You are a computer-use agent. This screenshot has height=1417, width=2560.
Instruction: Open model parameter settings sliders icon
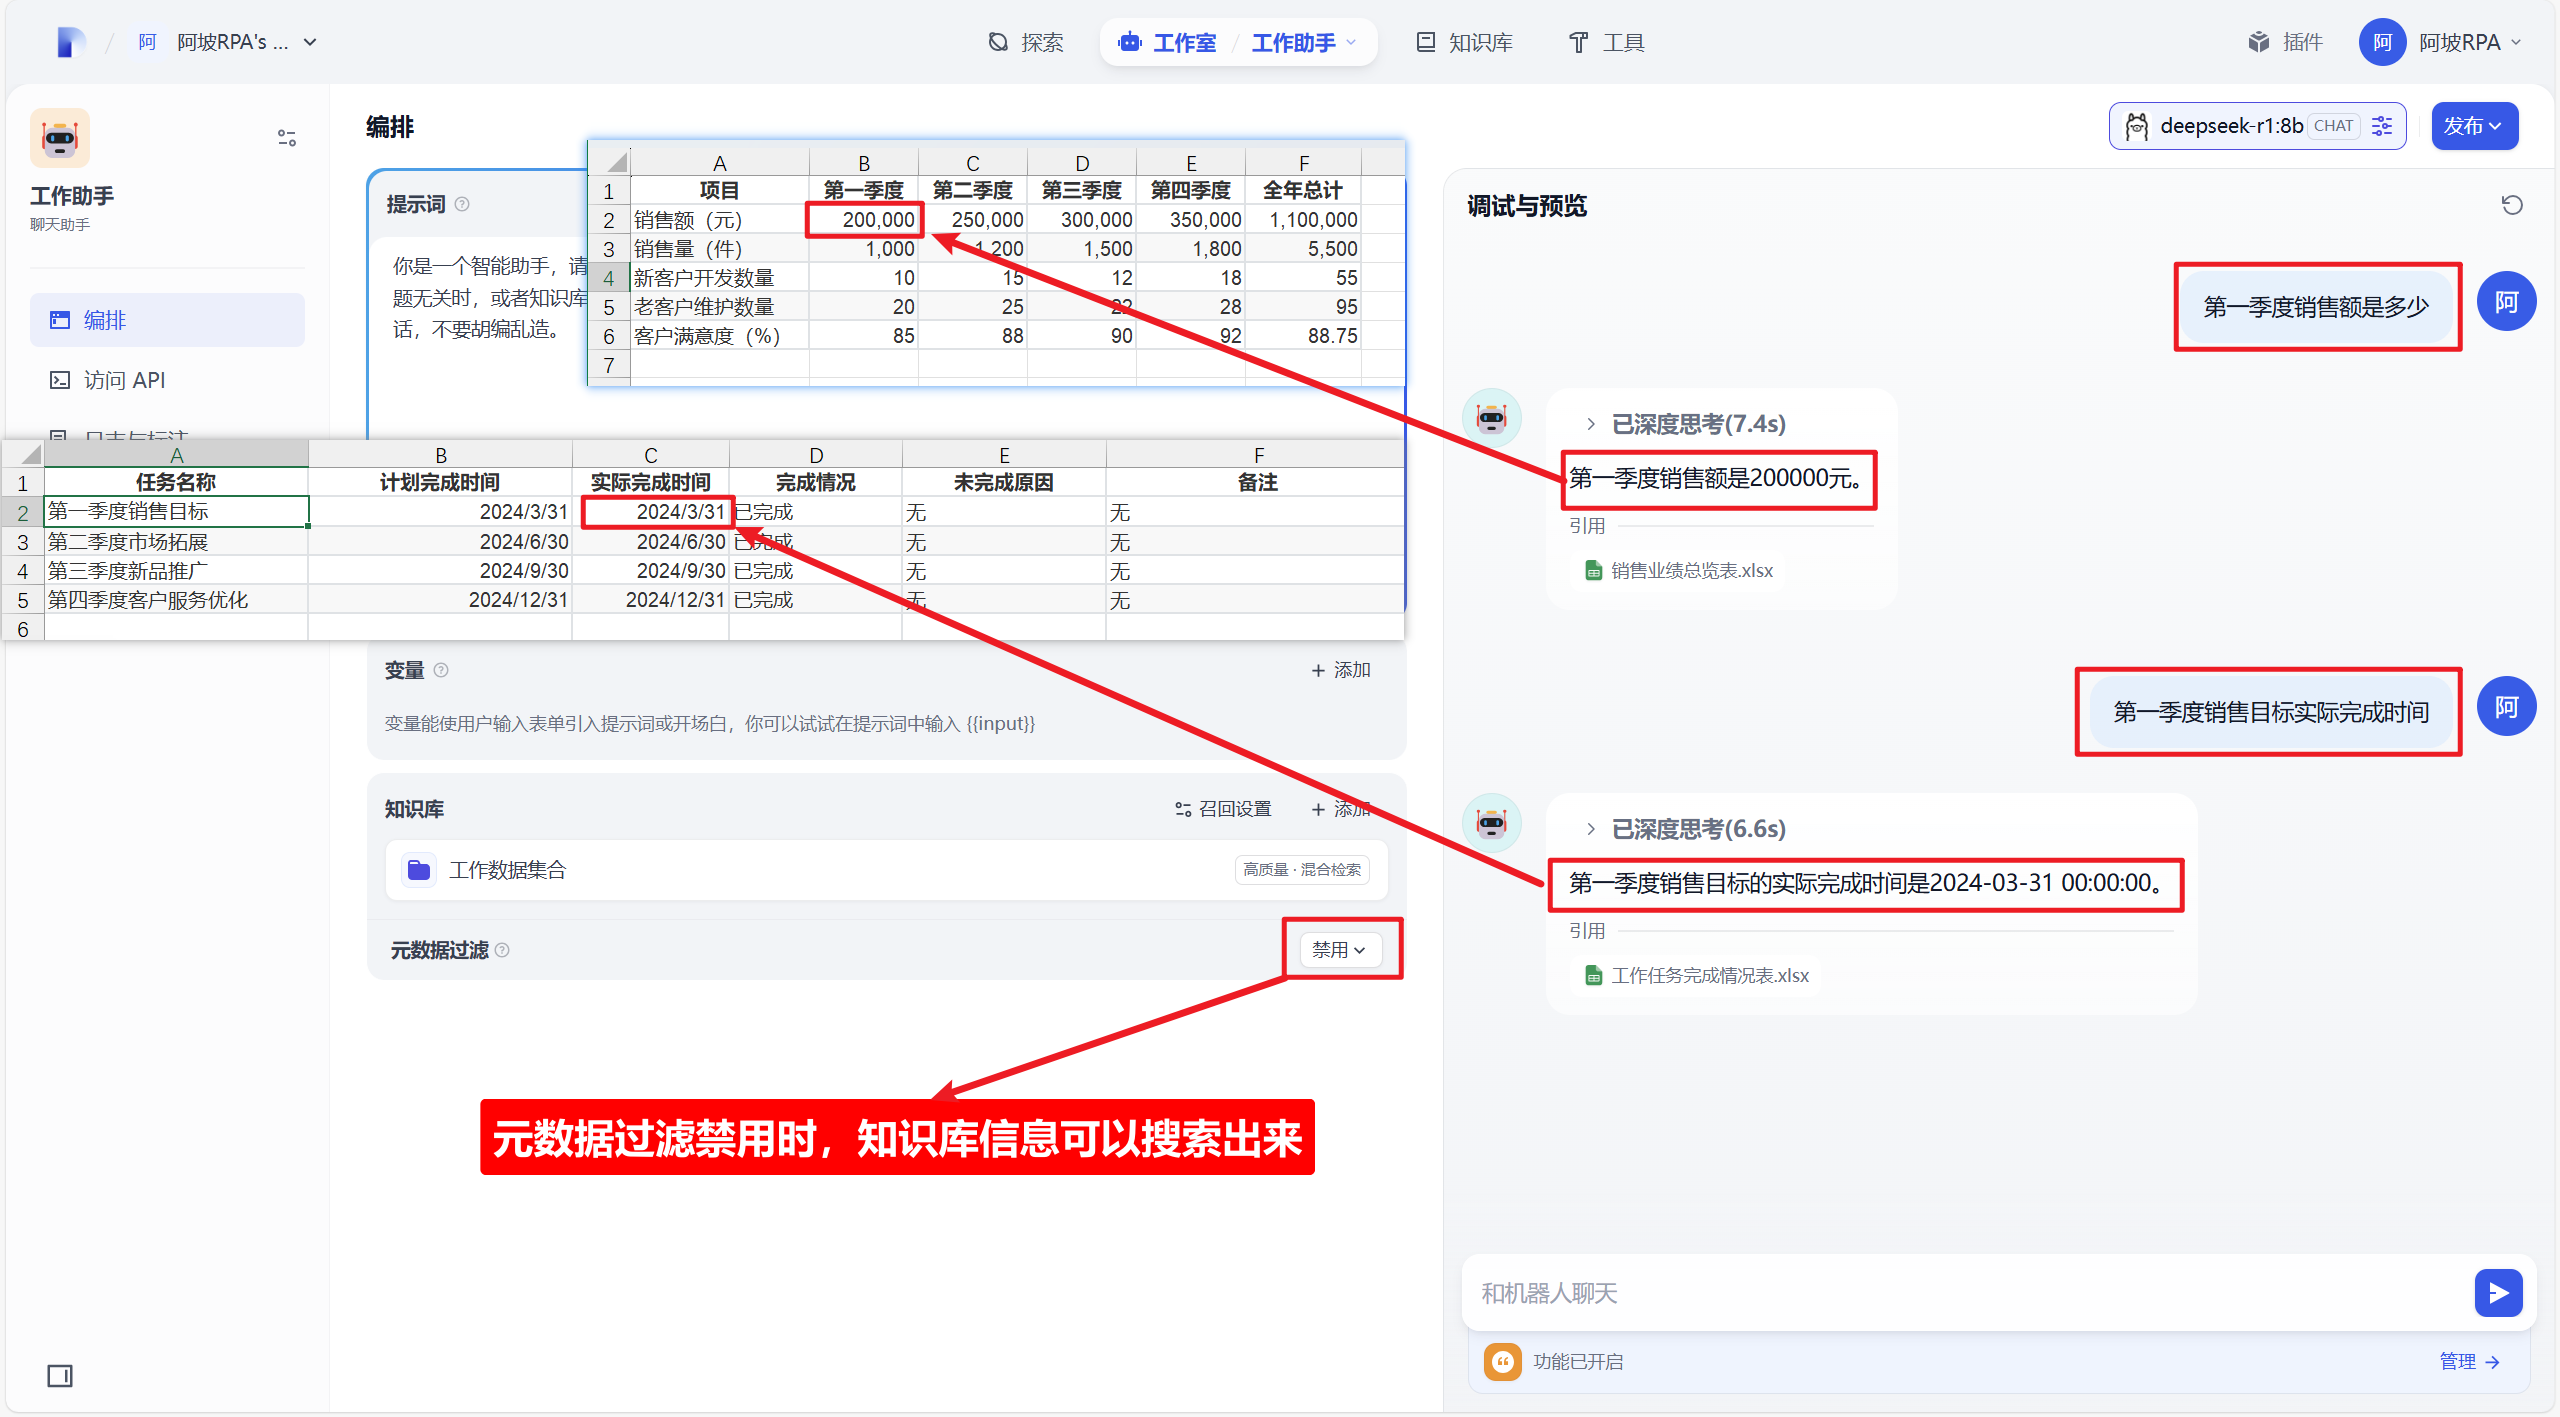(x=2382, y=126)
